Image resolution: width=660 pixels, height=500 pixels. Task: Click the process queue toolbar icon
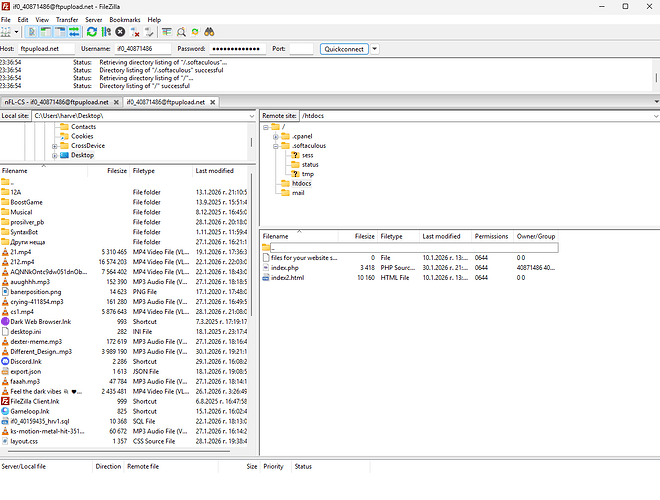coord(106,32)
